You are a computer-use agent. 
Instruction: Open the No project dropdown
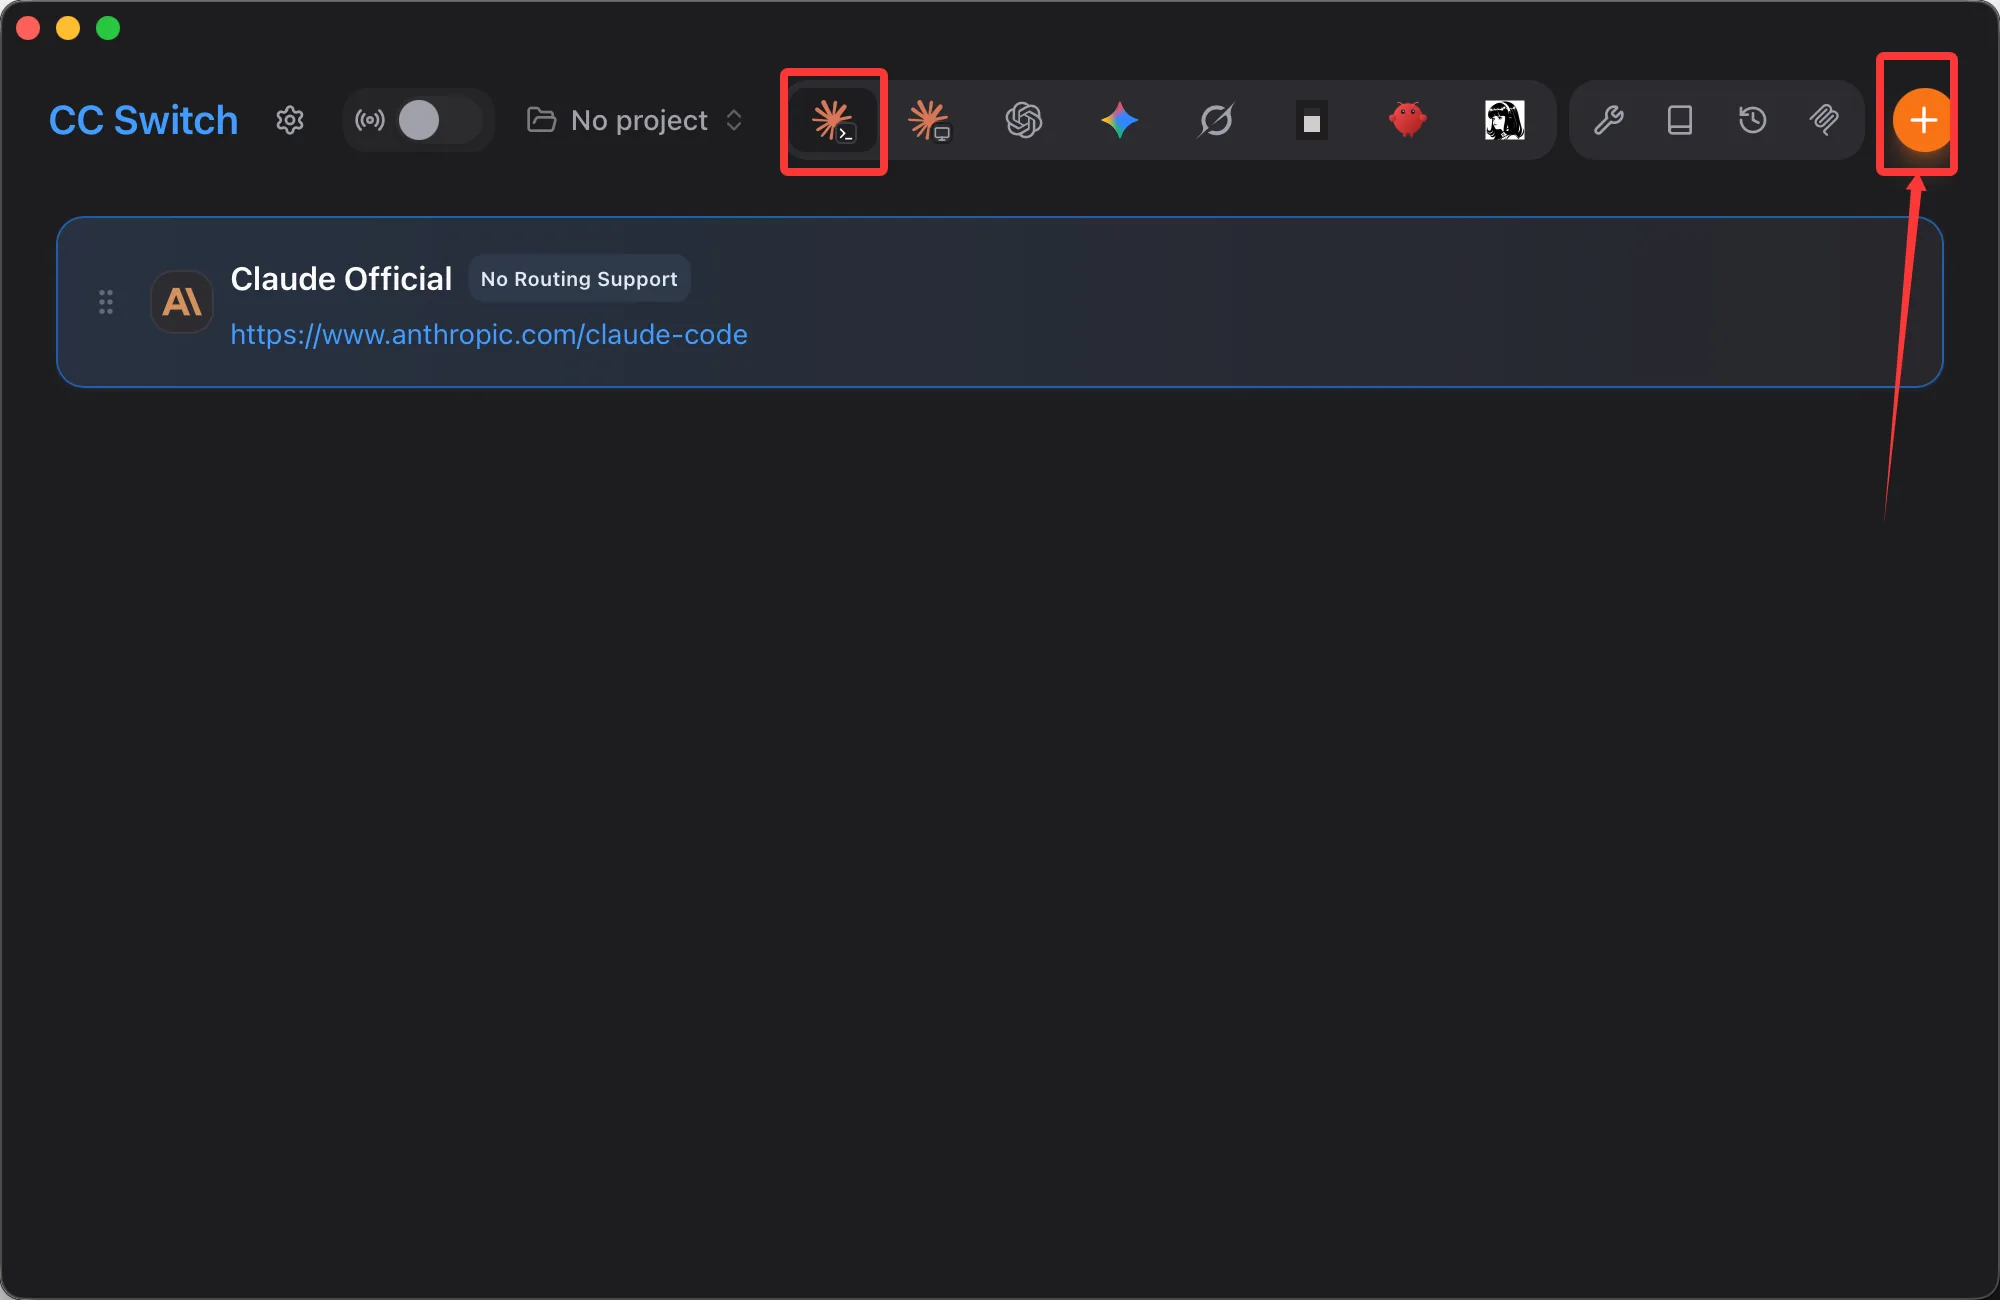click(x=635, y=120)
